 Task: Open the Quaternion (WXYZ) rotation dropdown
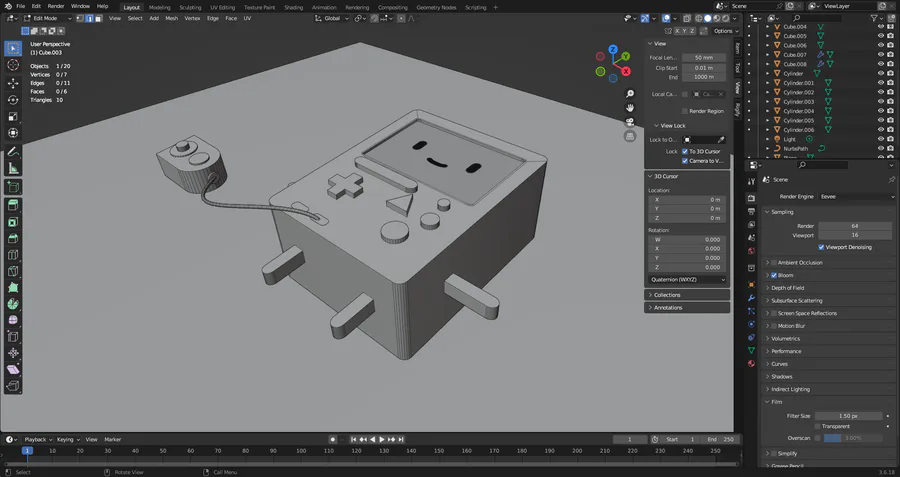pos(687,280)
